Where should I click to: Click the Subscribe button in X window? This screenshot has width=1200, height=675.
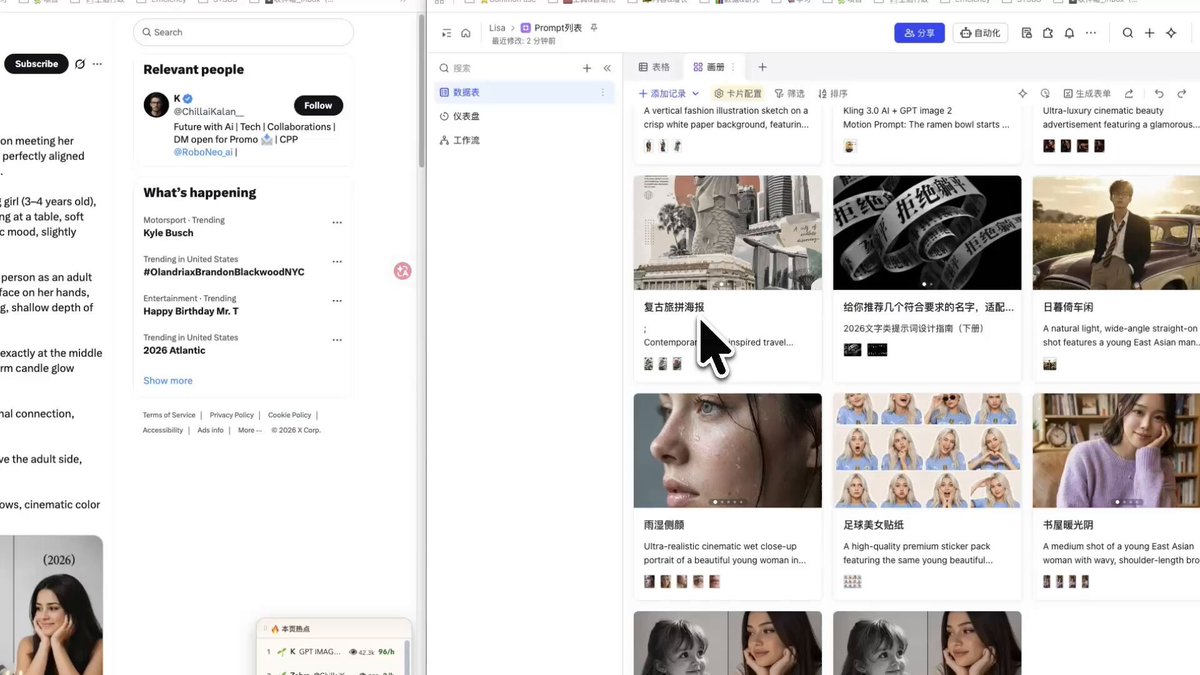37,64
